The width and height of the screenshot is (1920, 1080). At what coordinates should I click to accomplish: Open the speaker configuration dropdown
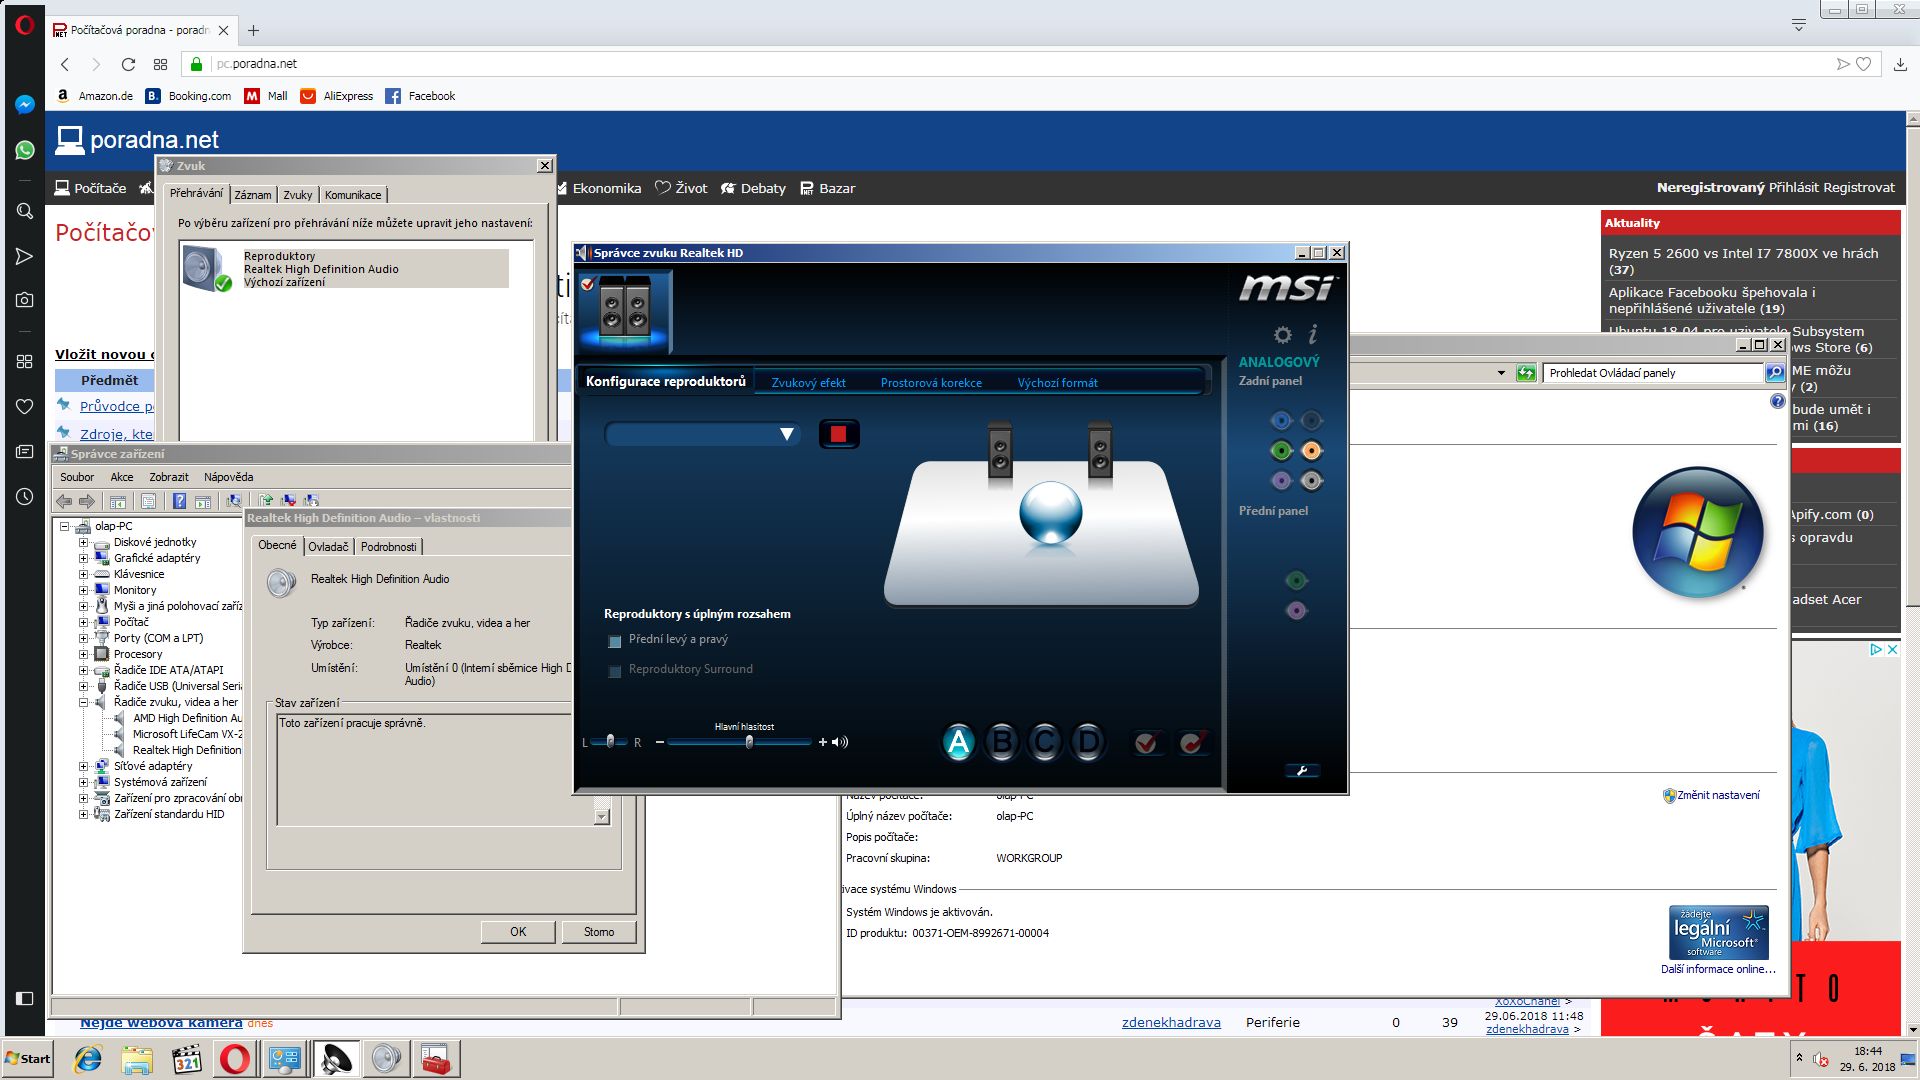point(786,434)
